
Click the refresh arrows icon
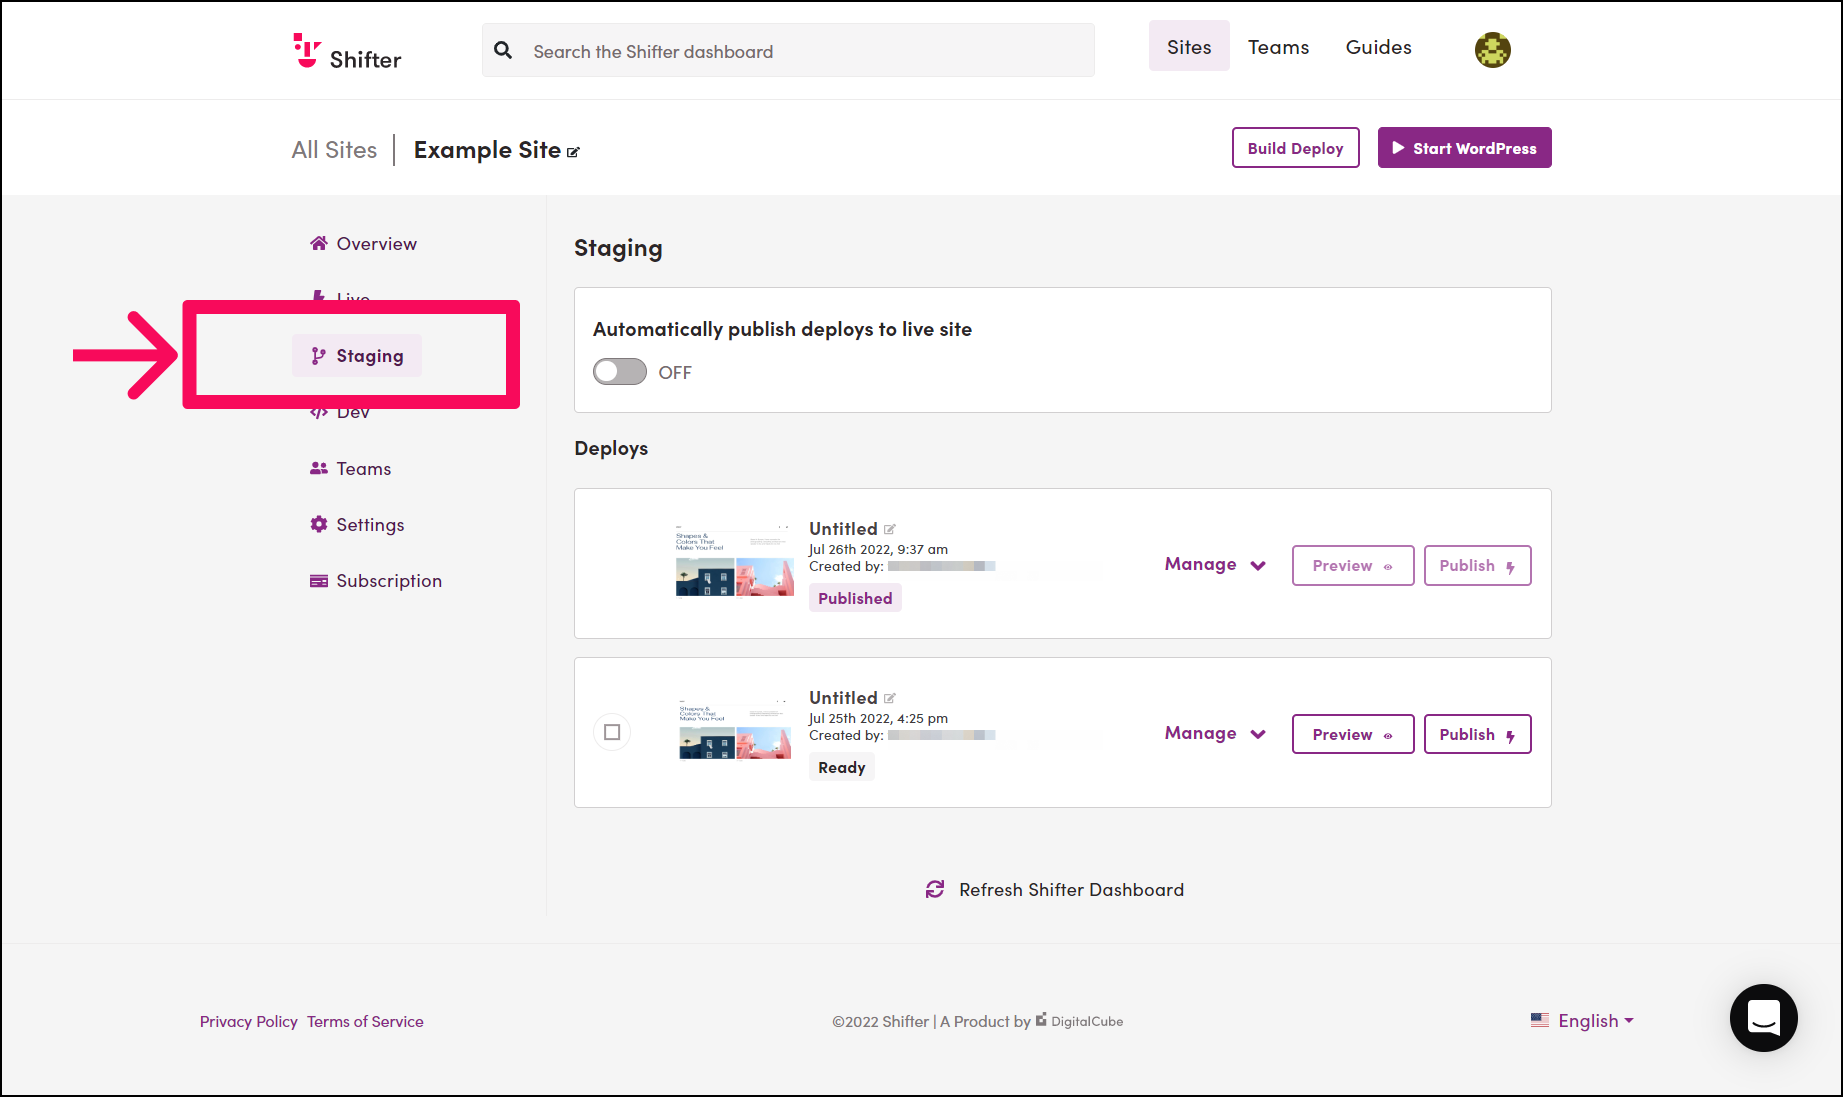[935, 889]
